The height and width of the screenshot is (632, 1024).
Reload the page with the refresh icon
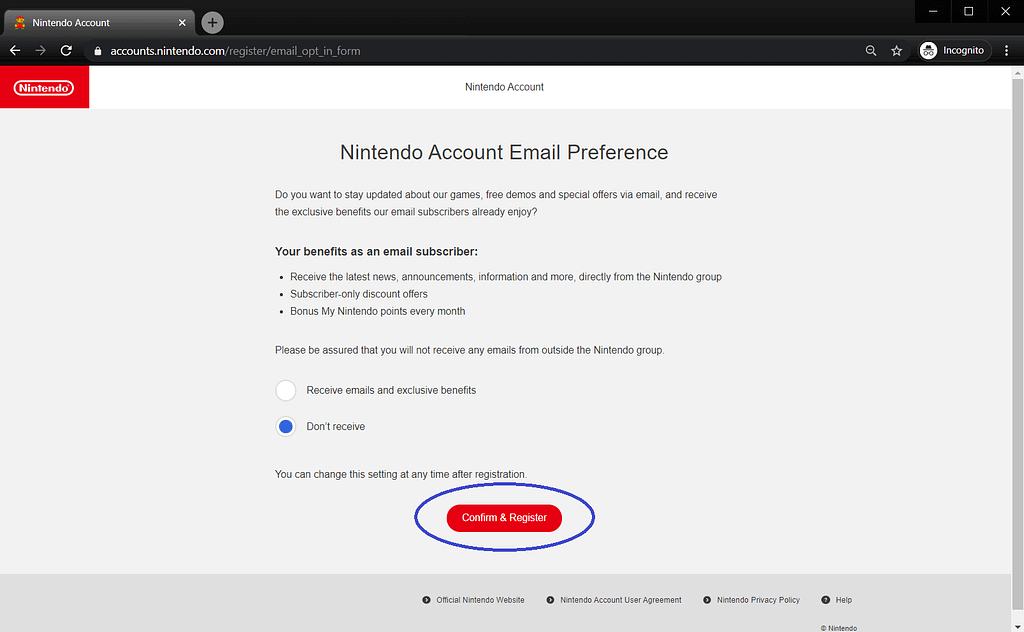tap(66, 50)
